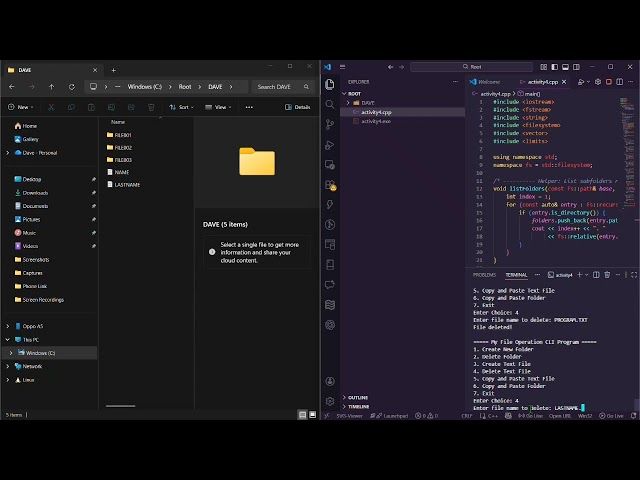Switch File Explorer to large thumbnails layout
Viewport: 640px width, 480px height.
[x=313, y=415]
